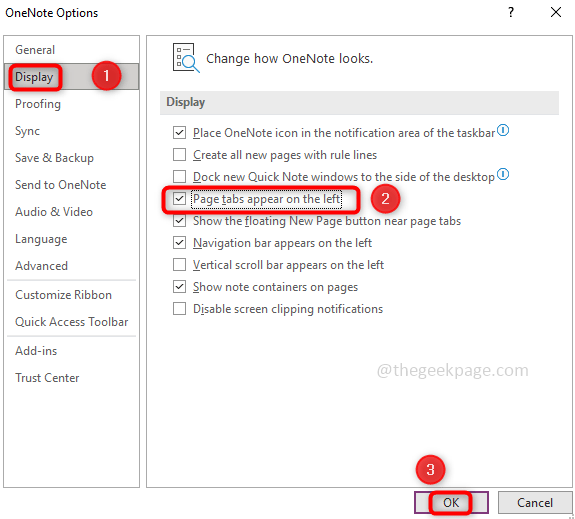
Task: Uncheck Show note containers on pages
Action: [179, 287]
